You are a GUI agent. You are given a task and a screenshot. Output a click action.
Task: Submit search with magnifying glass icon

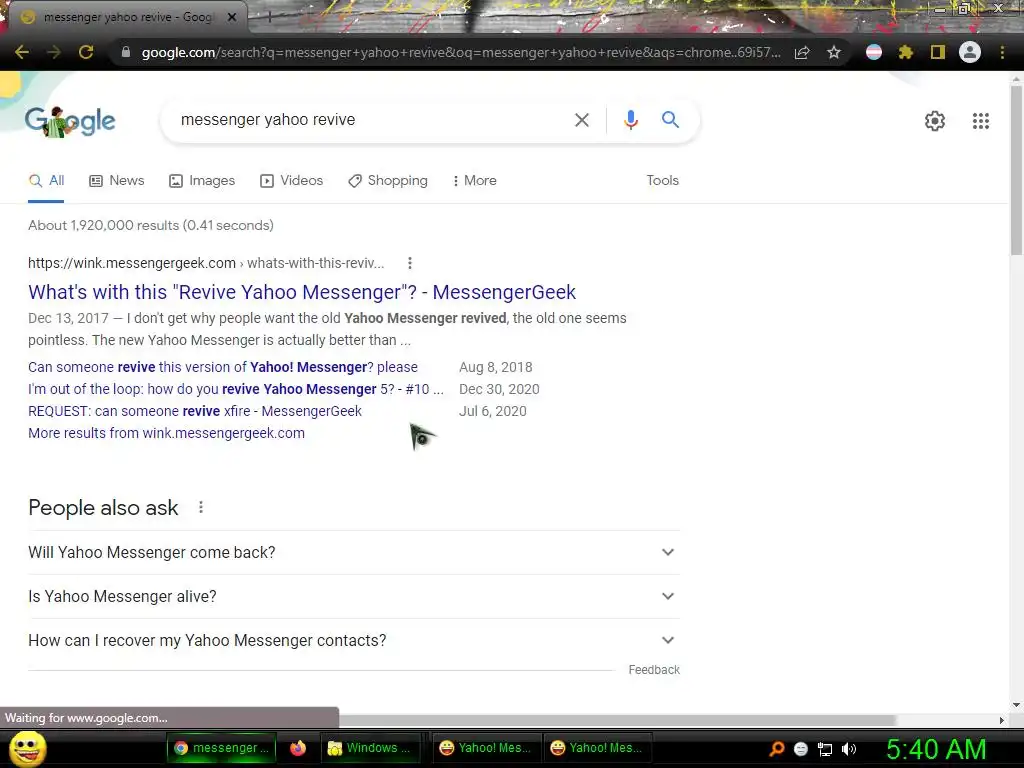670,120
